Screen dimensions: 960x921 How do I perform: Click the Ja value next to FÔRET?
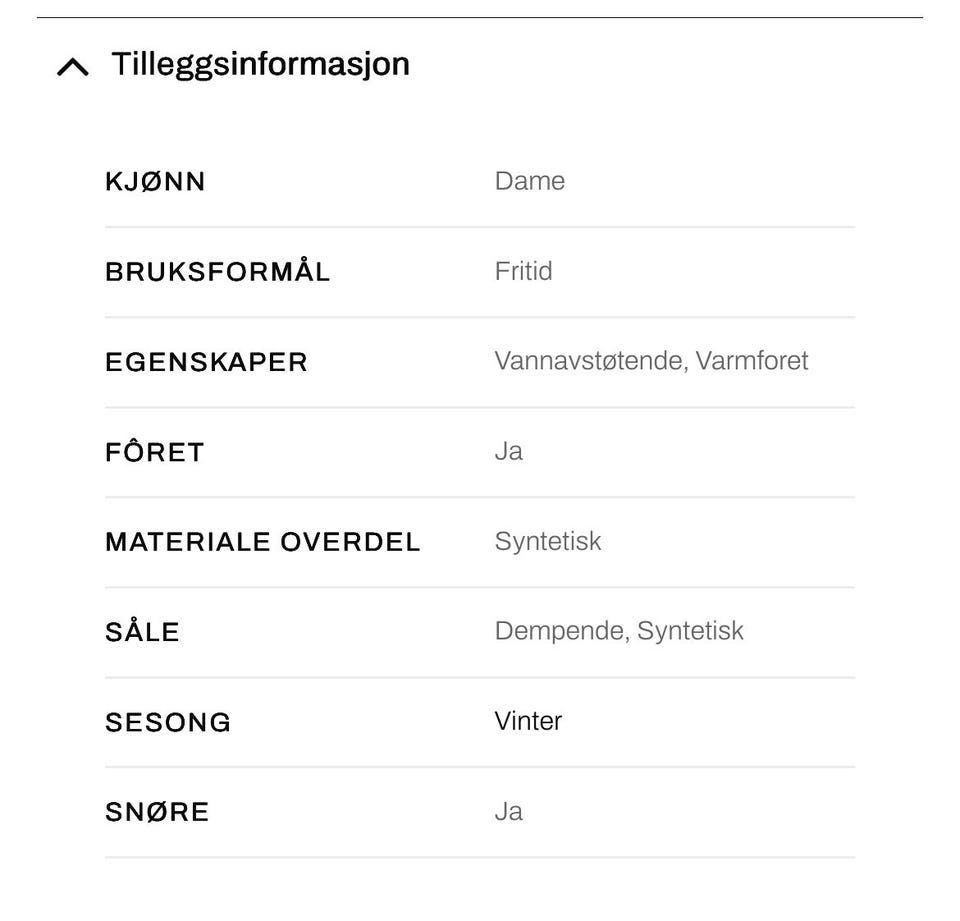[x=509, y=451]
